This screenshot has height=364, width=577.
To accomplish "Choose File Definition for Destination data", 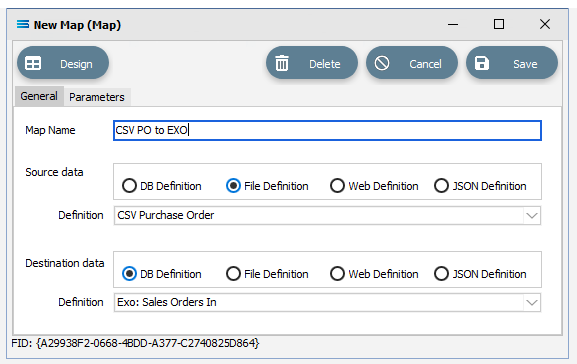I will 233,274.
